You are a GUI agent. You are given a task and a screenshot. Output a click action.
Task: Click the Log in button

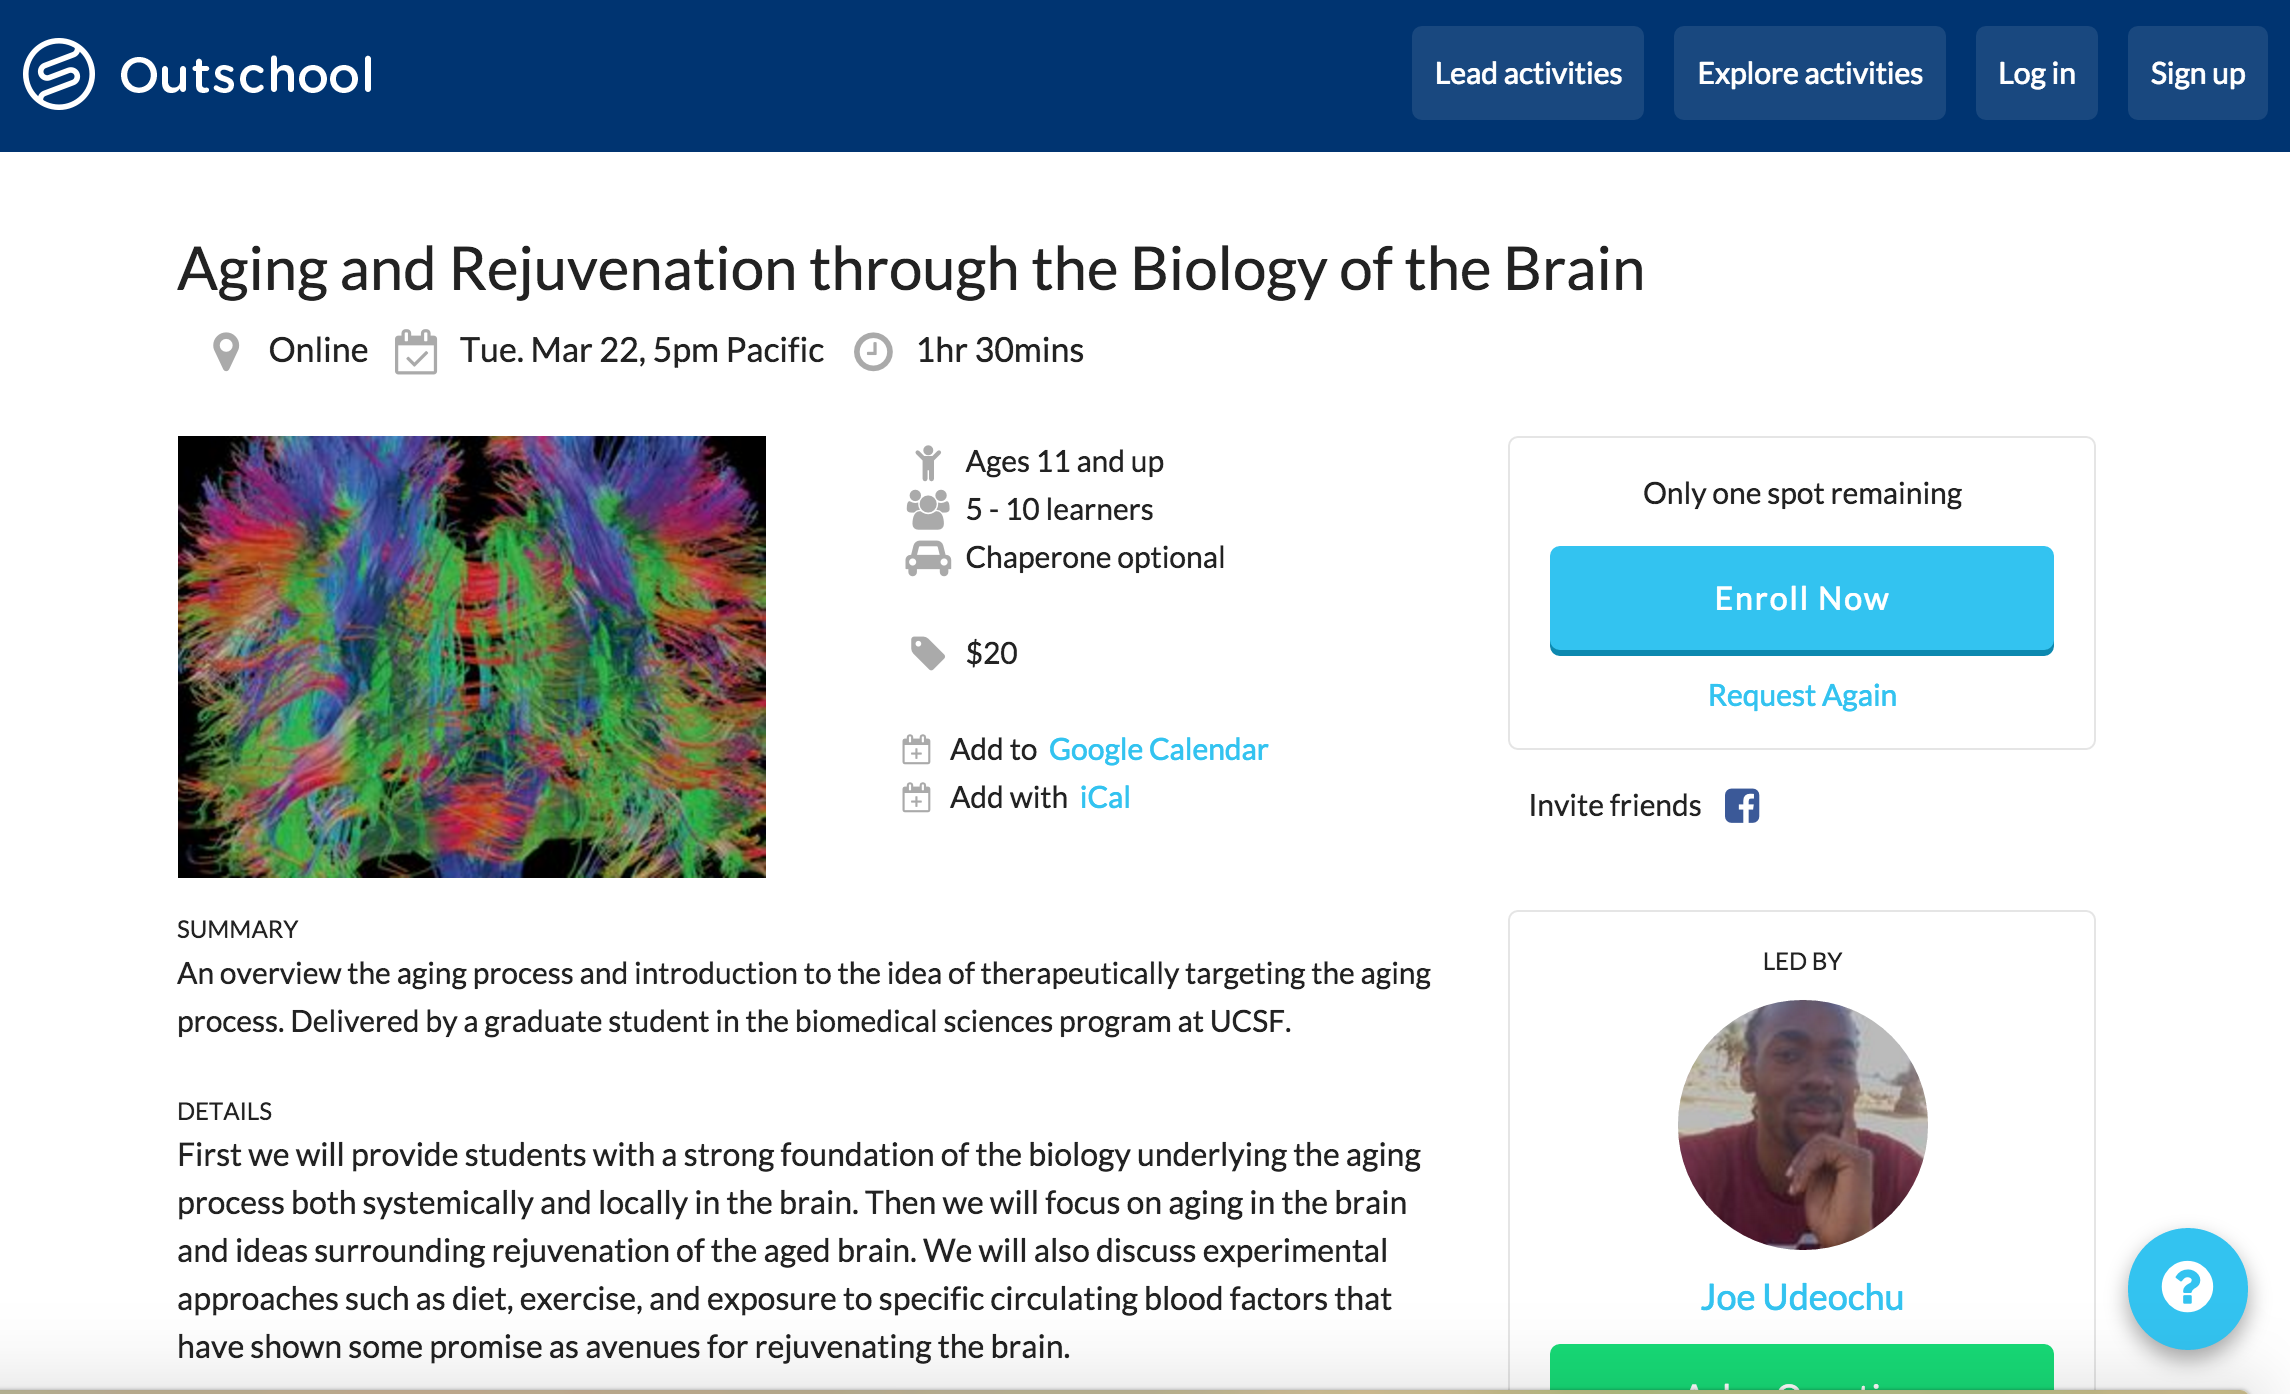[x=2036, y=74]
